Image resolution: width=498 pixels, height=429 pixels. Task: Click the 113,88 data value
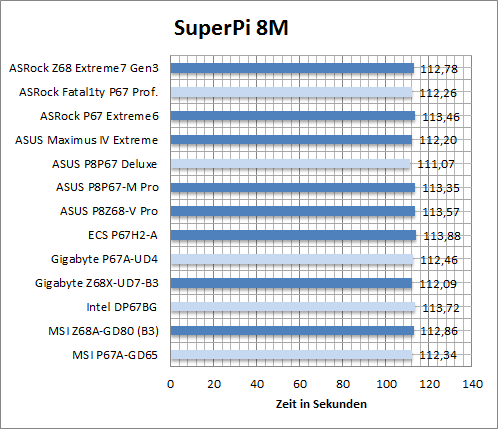click(442, 236)
